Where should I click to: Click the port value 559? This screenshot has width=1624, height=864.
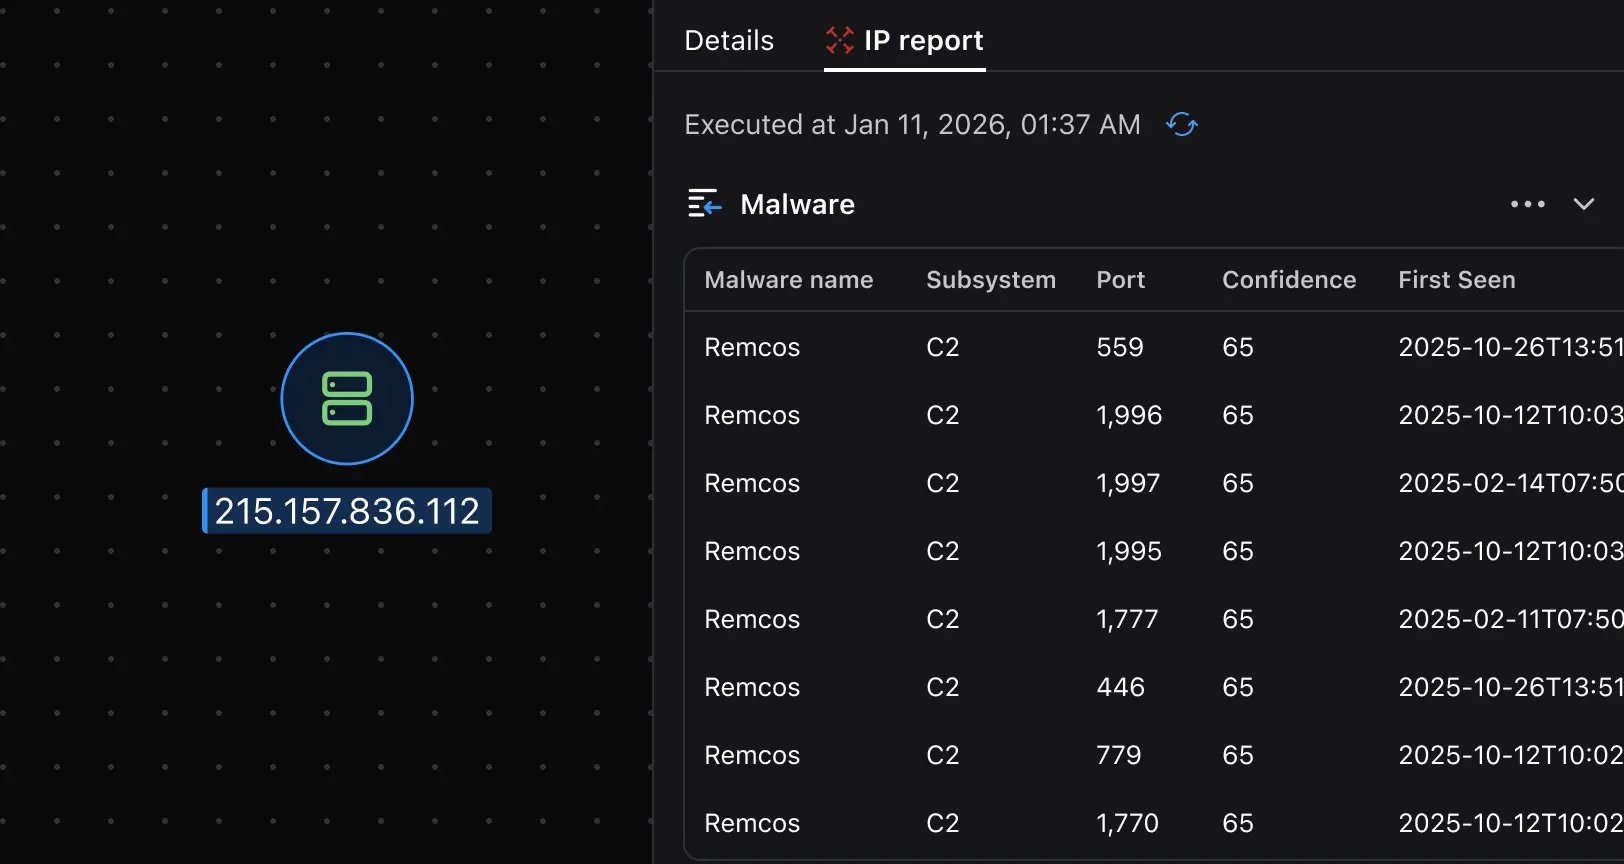pyautogui.click(x=1119, y=347)
